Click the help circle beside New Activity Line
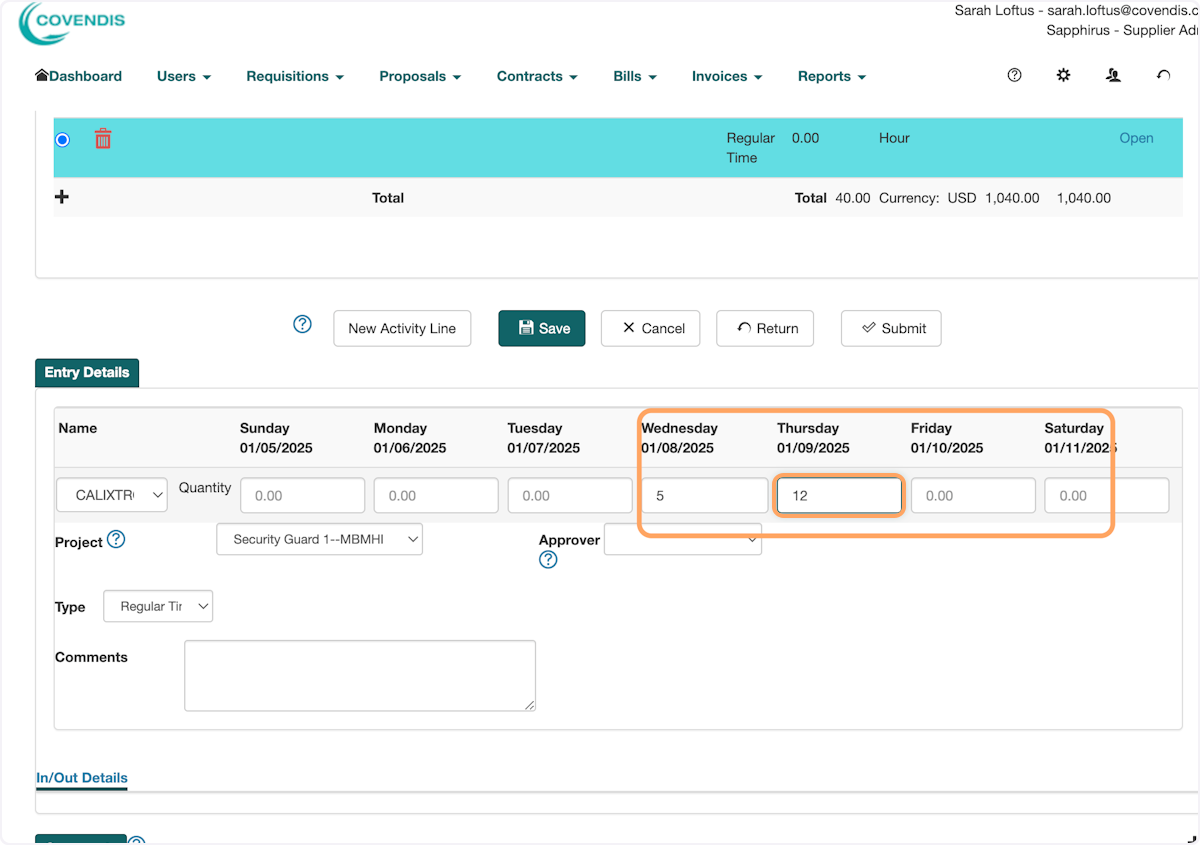1200x845 pixels. tap(302, 324)
